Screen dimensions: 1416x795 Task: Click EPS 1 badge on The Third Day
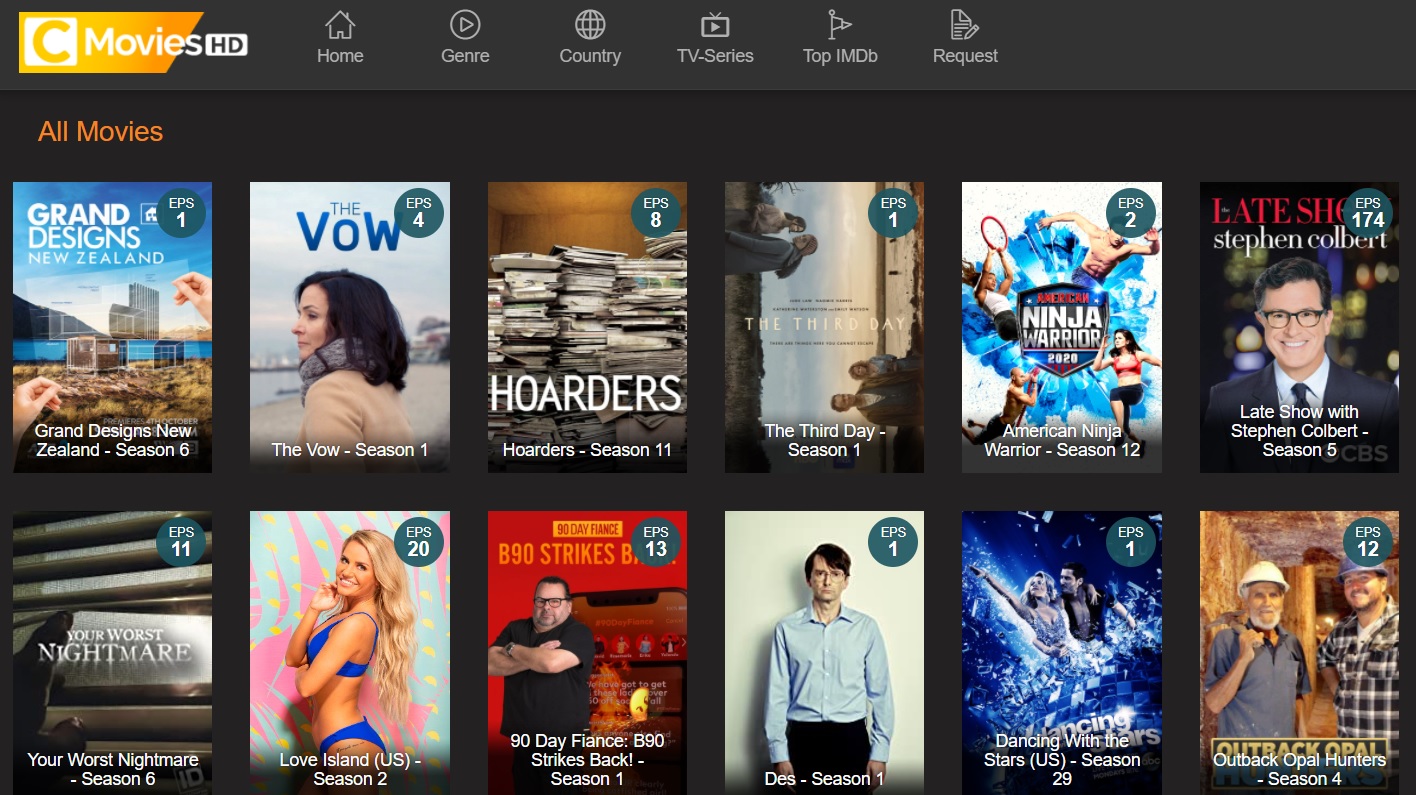coord(893,213)
